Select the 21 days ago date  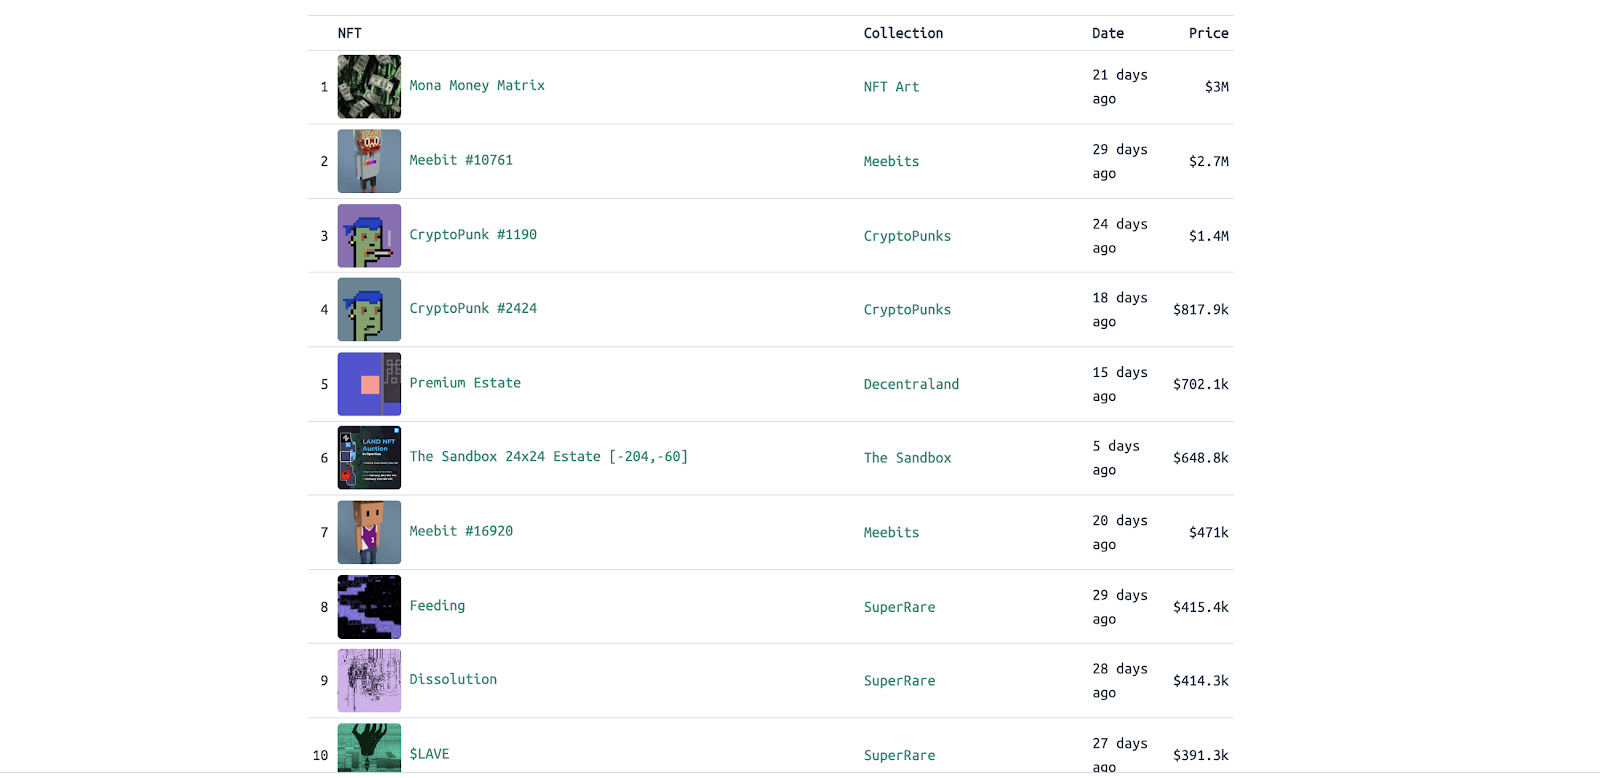point(1120,87)
